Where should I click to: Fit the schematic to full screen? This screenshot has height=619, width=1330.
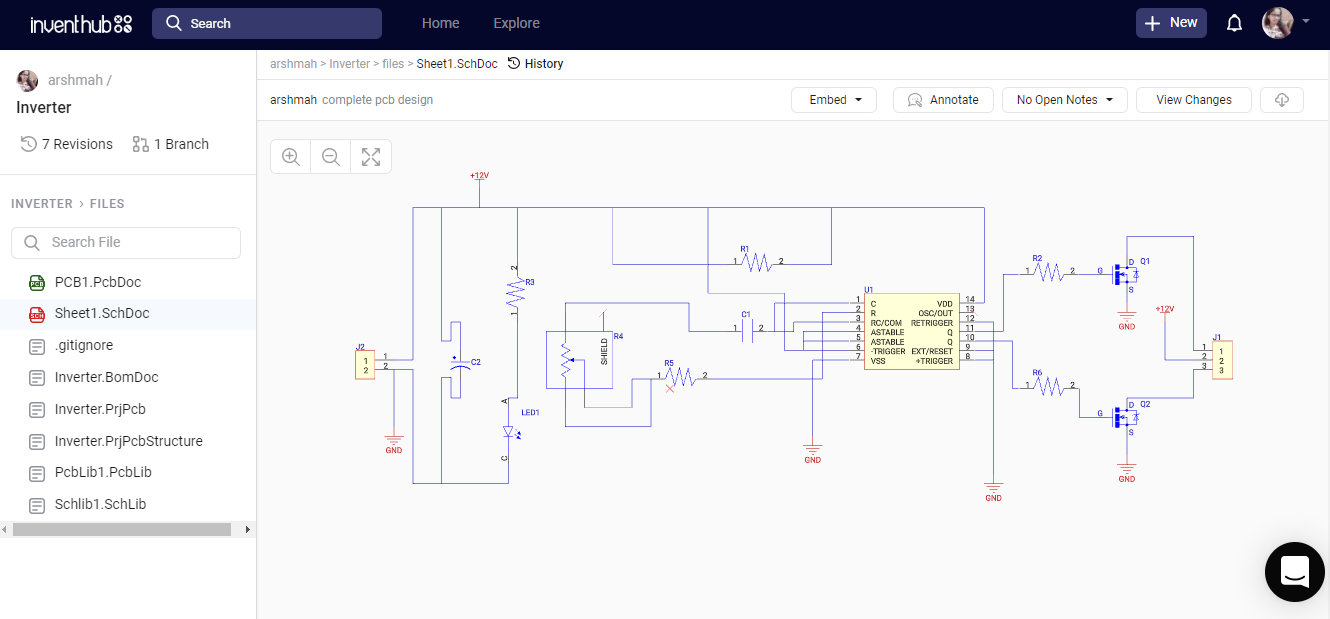[370, 156]
